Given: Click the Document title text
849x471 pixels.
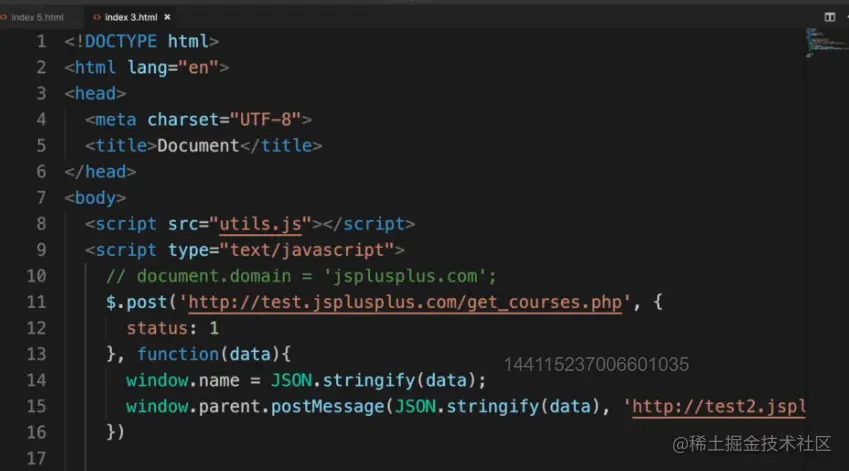Looking at the screenshot, I should 198,146.
